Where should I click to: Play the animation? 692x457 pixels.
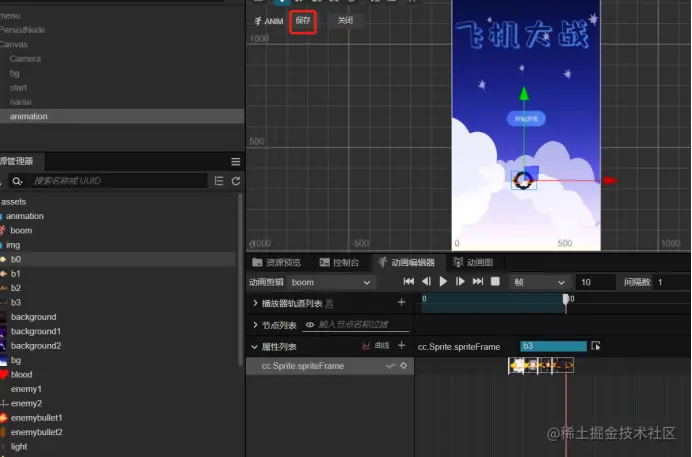443,281
